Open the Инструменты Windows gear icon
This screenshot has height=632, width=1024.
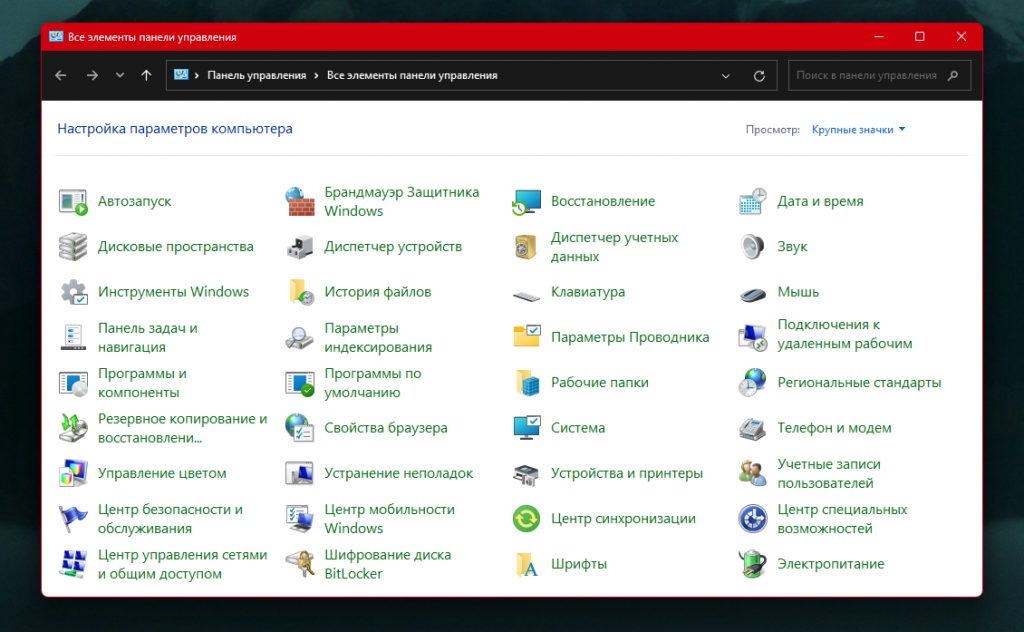point(73,292)
